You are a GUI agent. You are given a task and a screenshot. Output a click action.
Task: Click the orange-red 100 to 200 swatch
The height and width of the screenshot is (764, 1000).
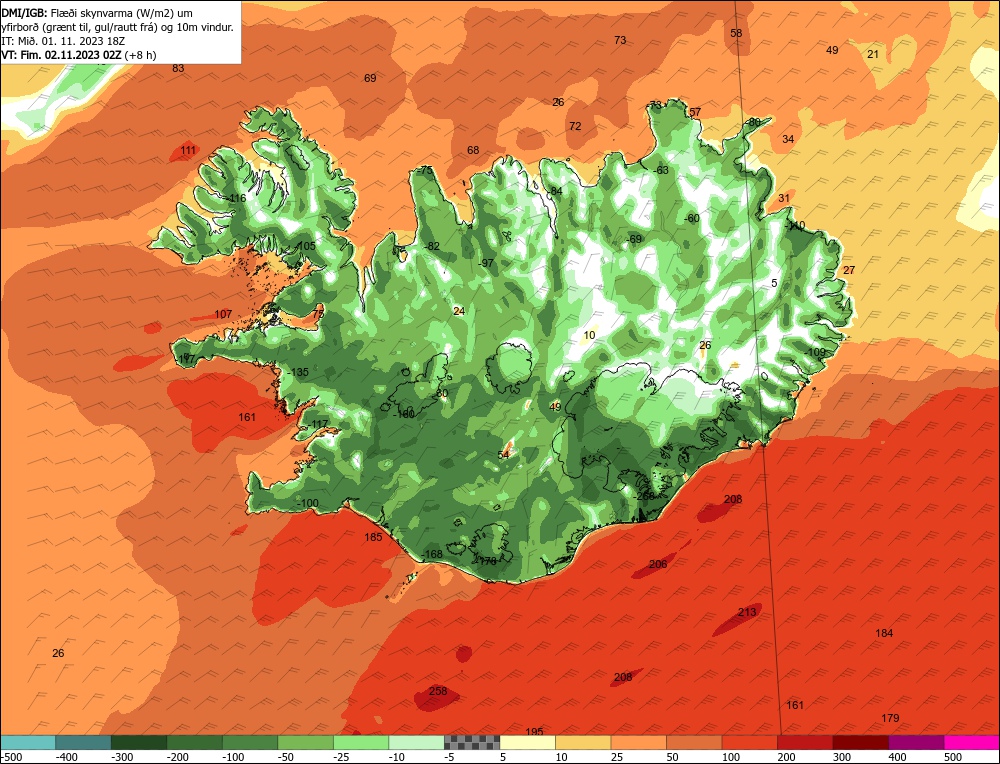pyautogui.click(x=749, y=742)
